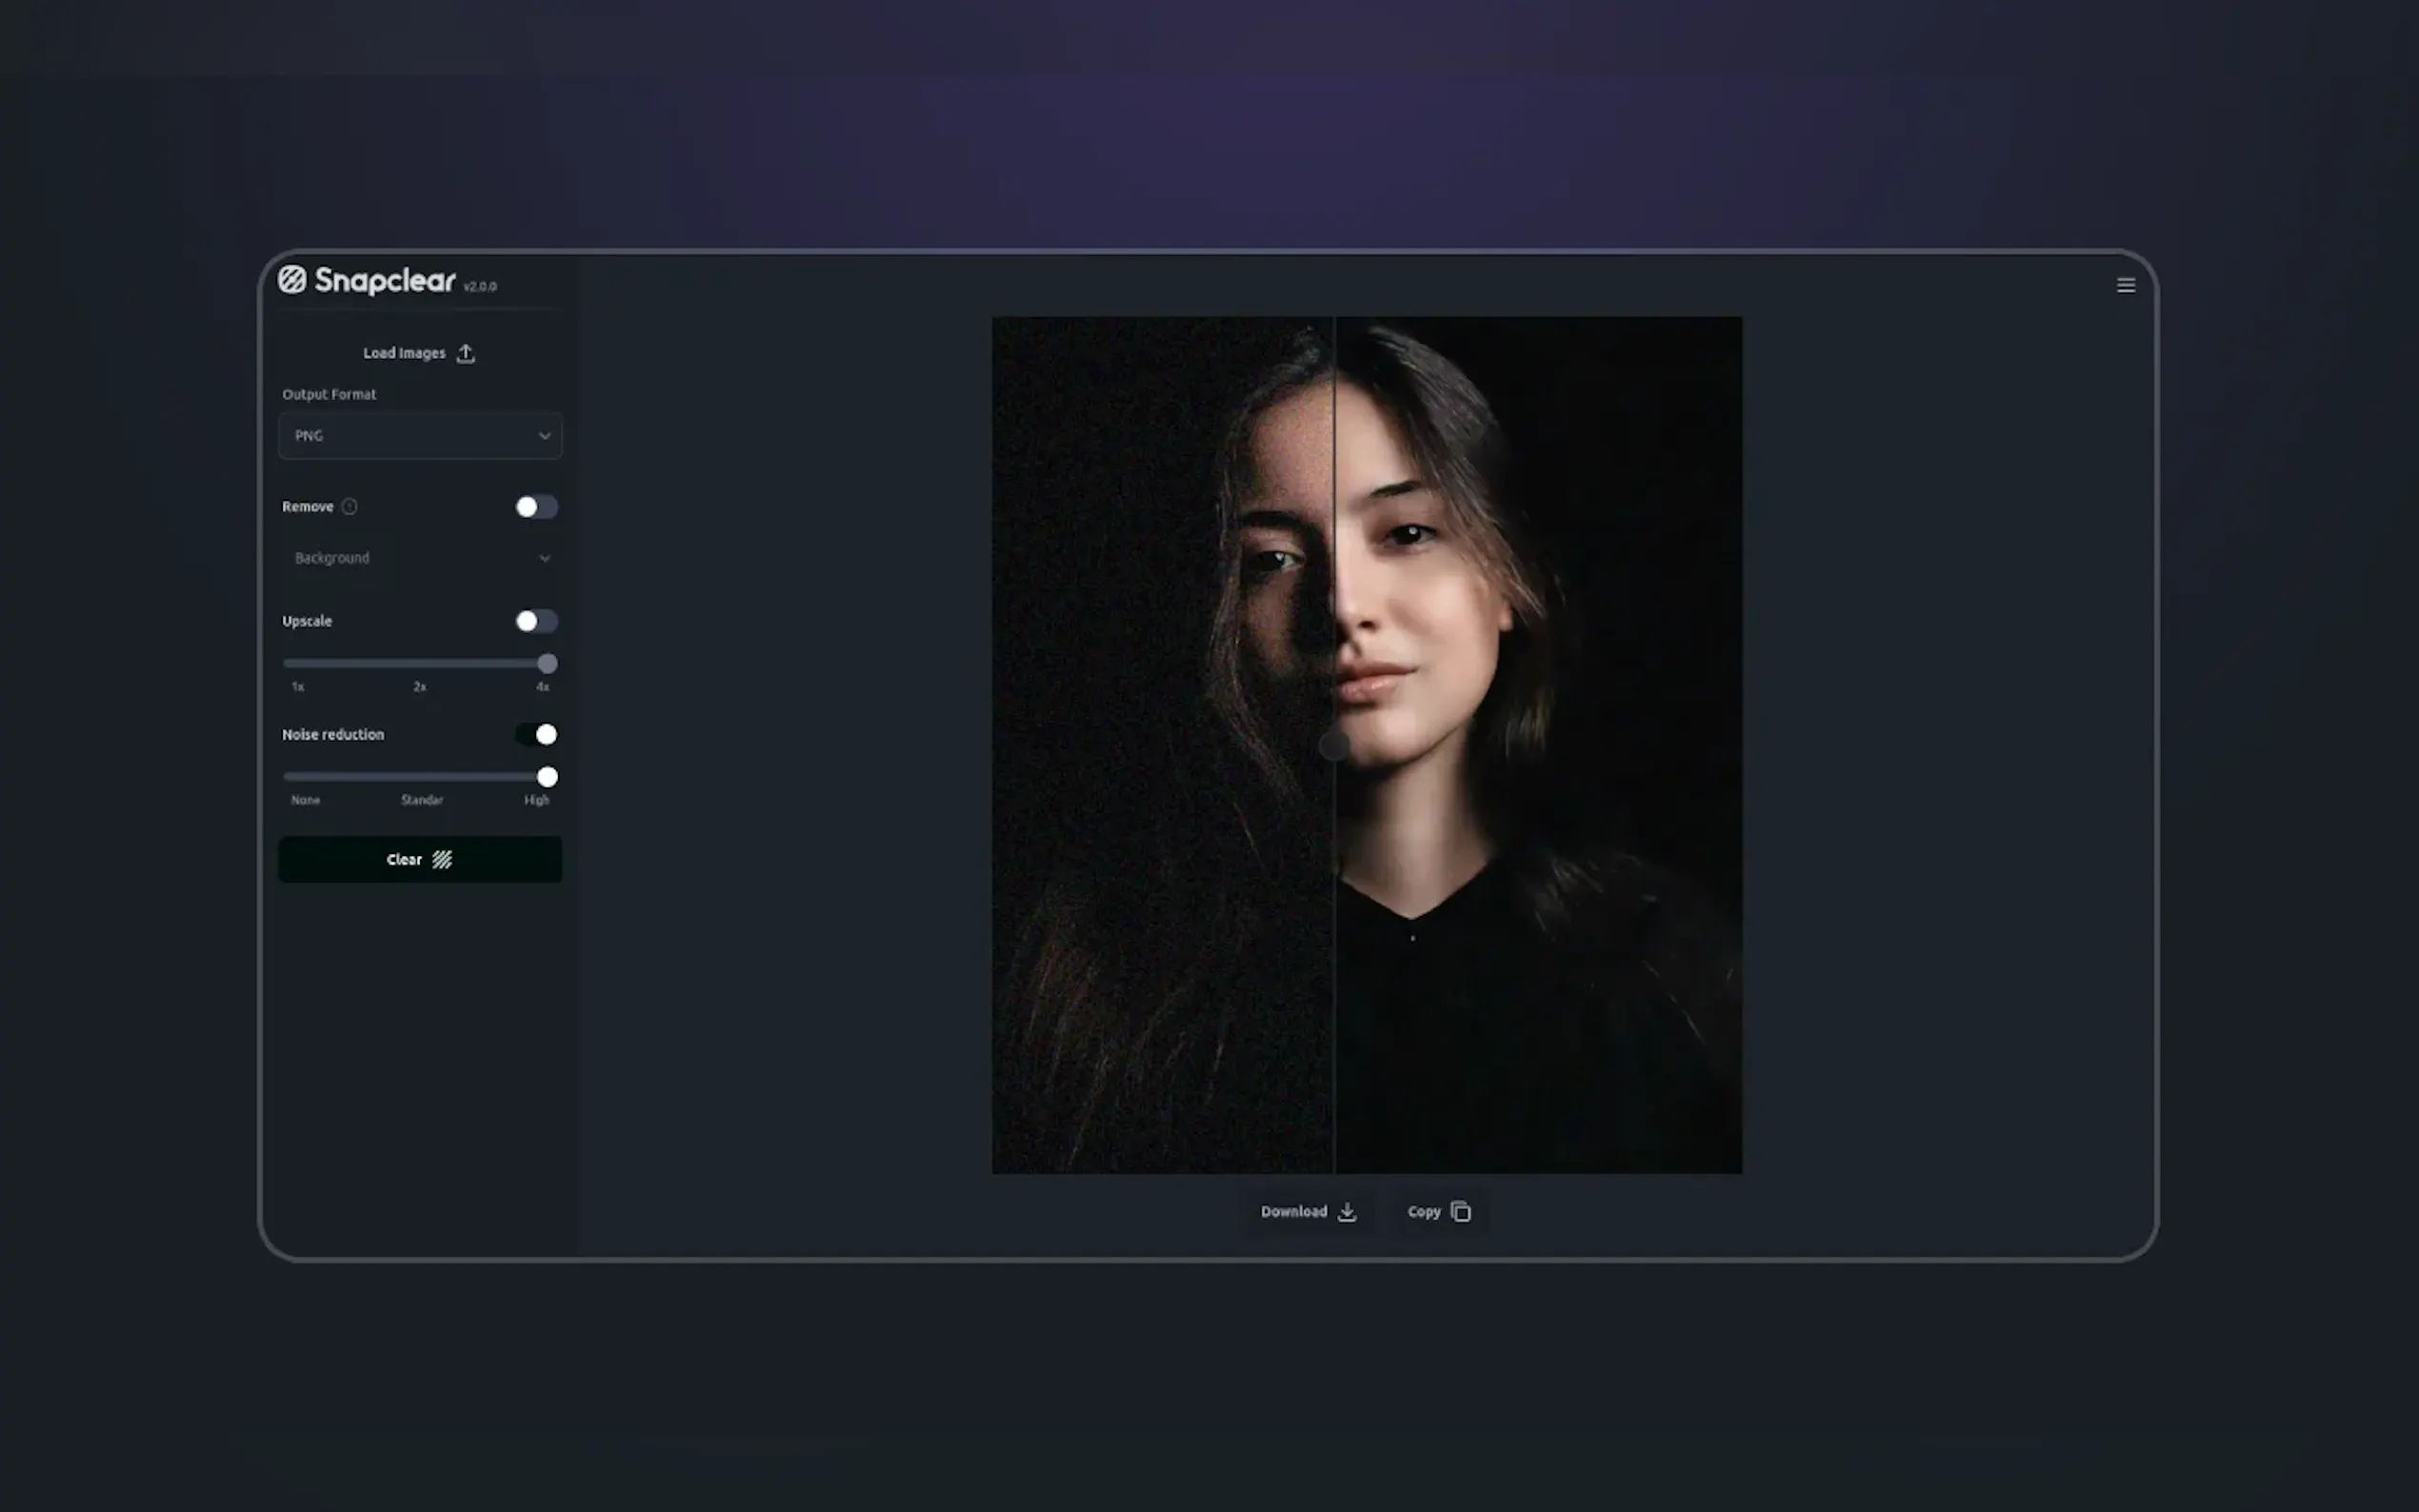This screenshot has width=2419, height=1512.
Task: Click the Copy button text
Action: point(1423,1212)
